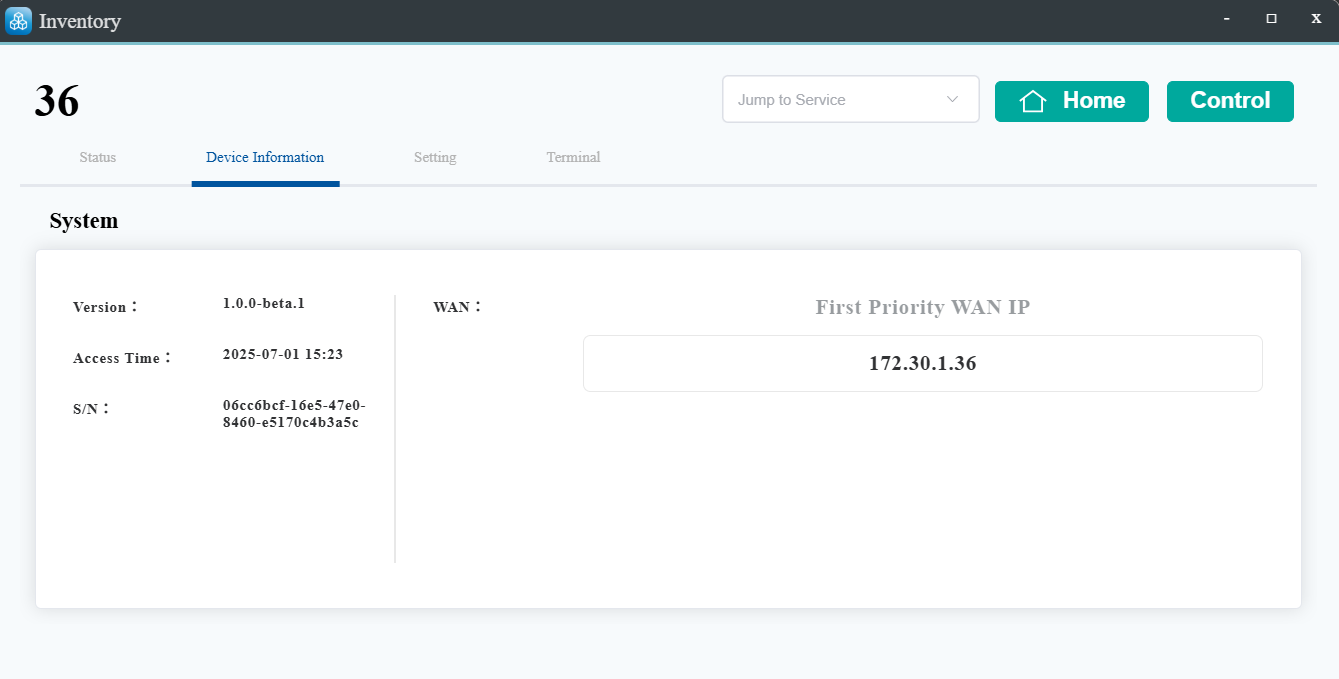The width and height of the screenshot is (1339, 679).
Task: Click access time 2025-07-01 15:23
Action: pyautogui.click(x=283, y=354)
